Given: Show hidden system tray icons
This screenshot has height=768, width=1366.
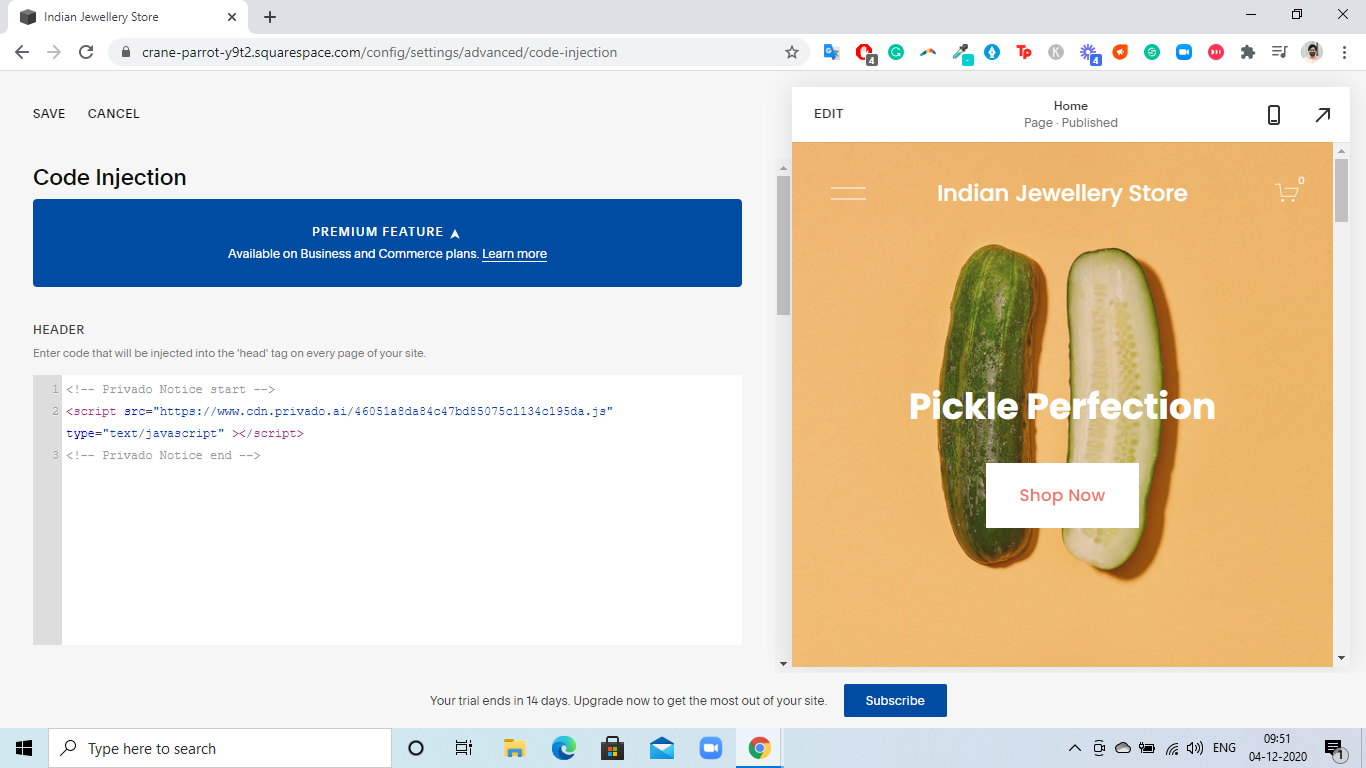Looking at the screenshot, I should 1075,748.
